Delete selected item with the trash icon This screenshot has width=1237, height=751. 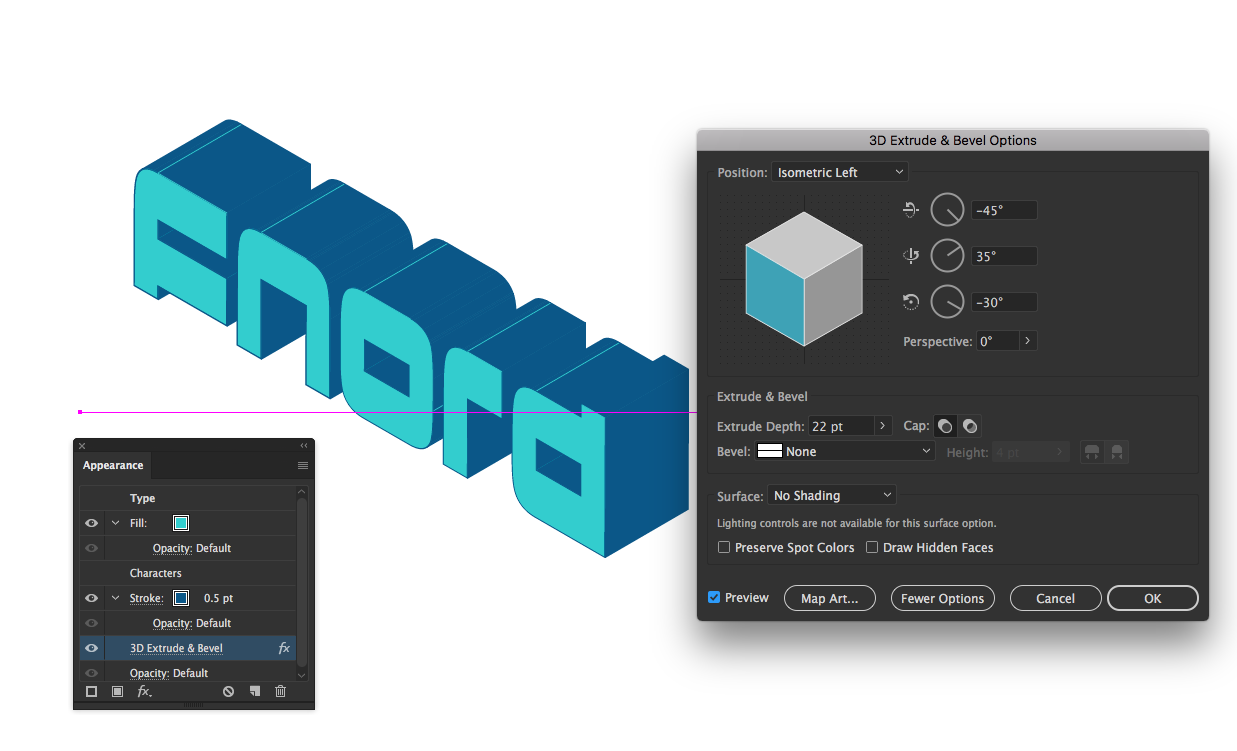280,692
